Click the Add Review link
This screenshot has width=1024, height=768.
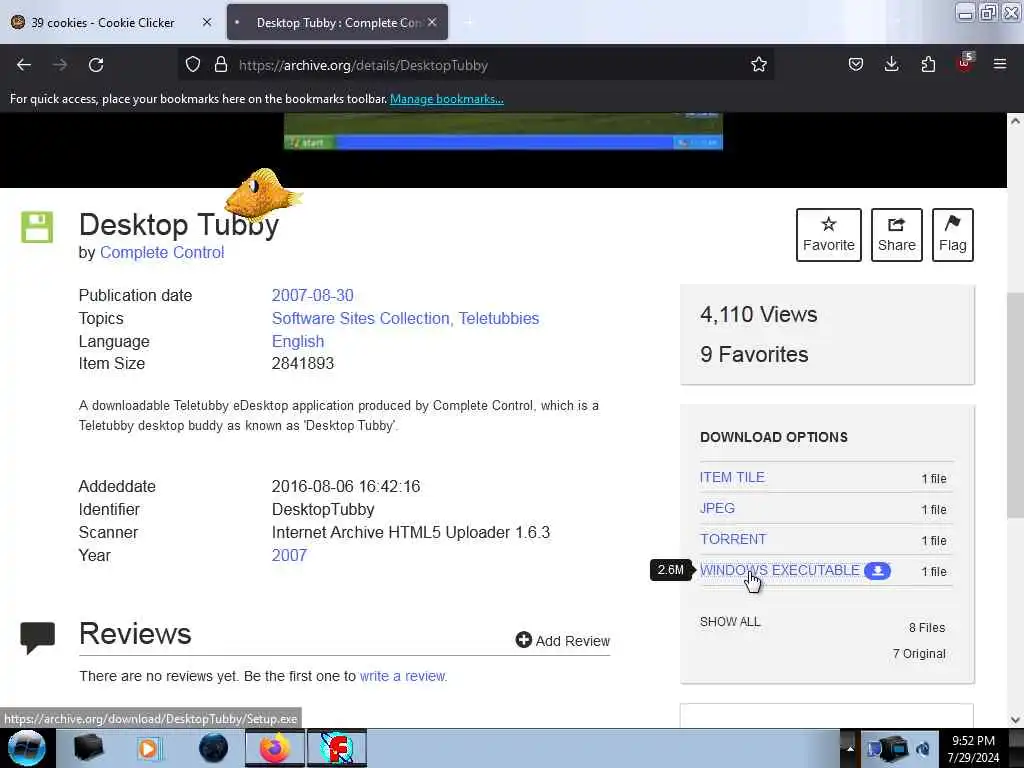coord(562,641)
